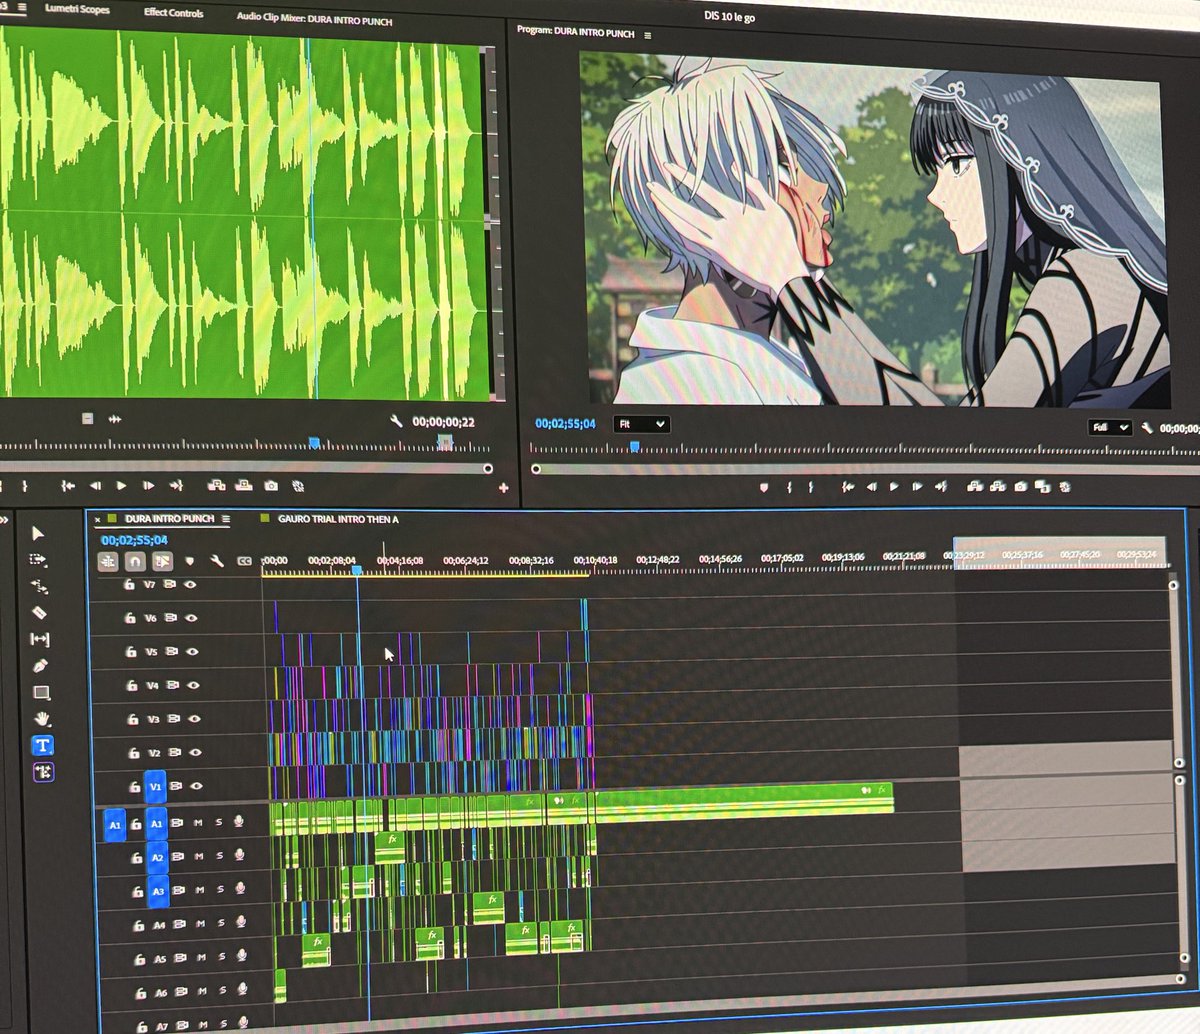Select the Track Select Forward tool
1200x1034 pixels.
coord(38,560)
